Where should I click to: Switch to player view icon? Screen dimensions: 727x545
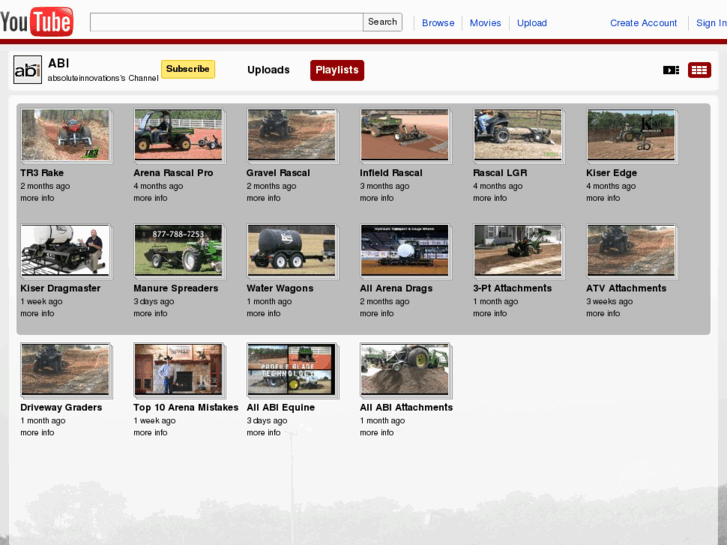tap(670, 70)
